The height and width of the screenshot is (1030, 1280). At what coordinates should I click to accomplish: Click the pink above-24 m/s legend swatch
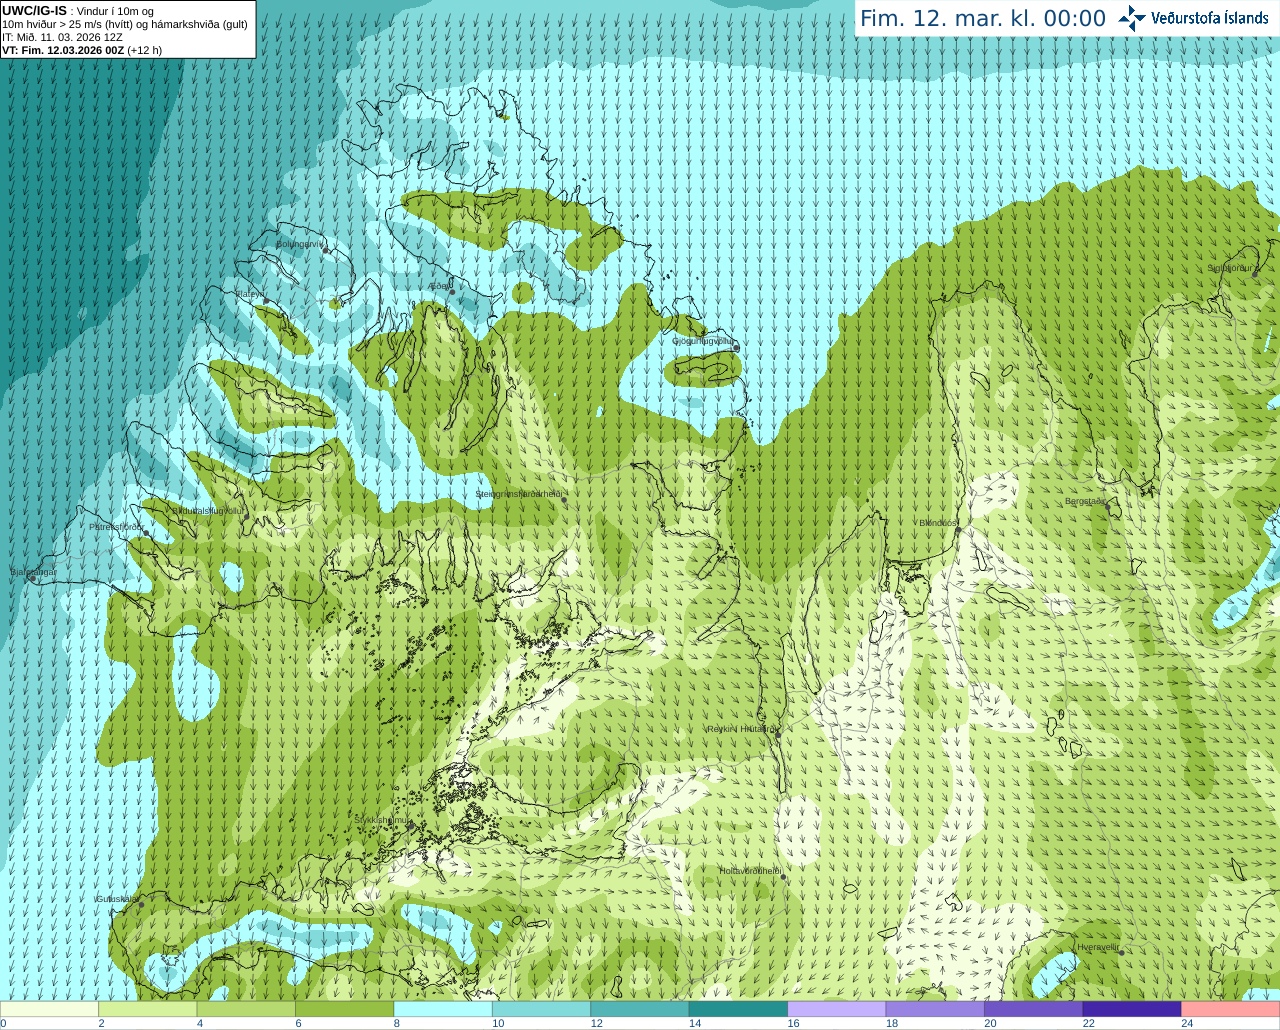click(x=1231, y=1009)
